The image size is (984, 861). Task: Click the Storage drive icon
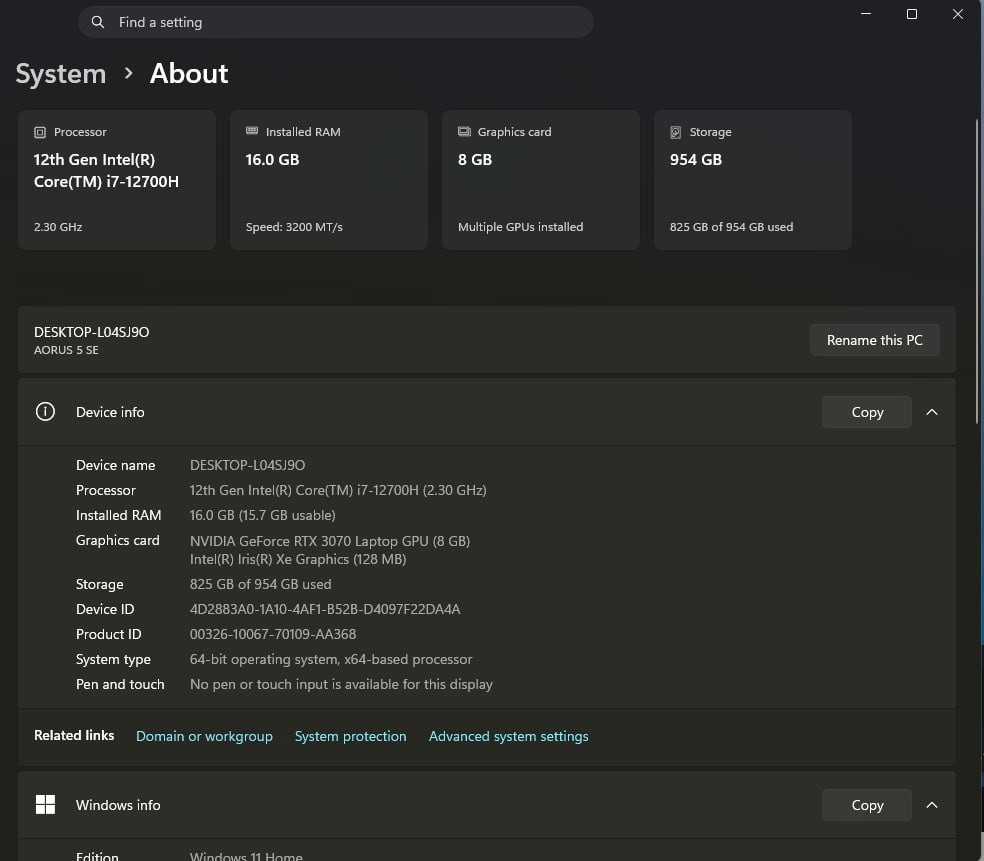click(x=676, y=132)
